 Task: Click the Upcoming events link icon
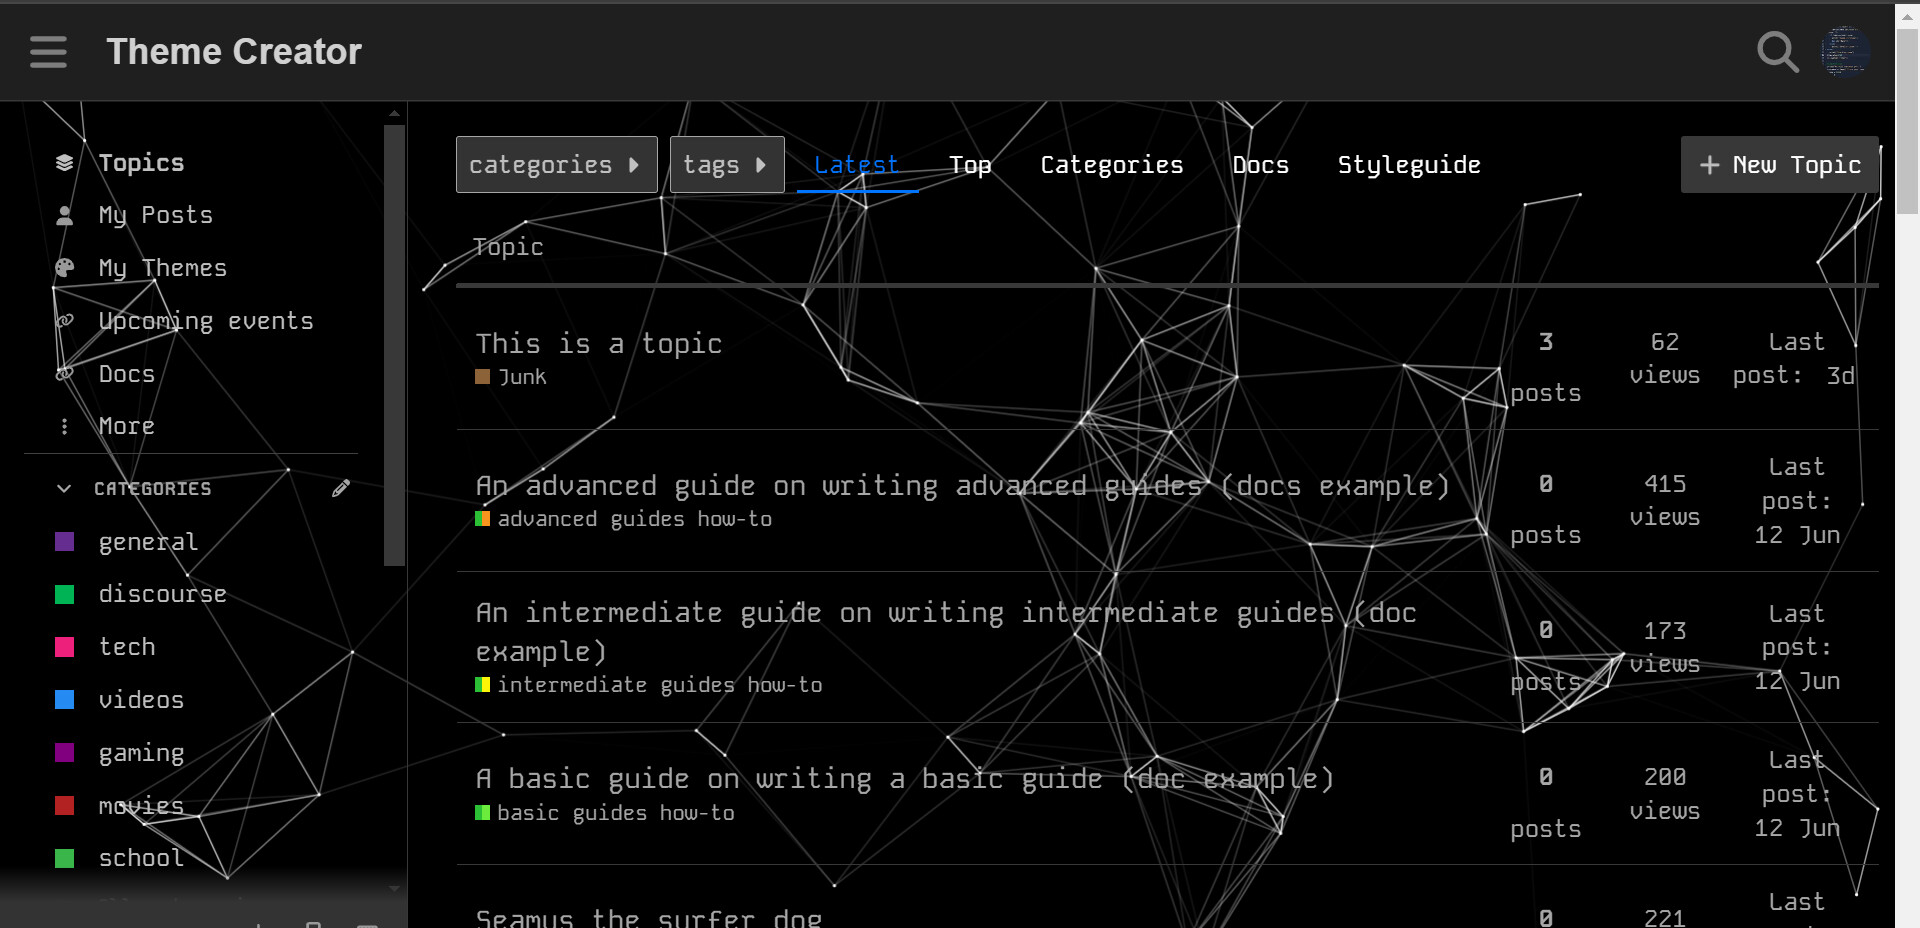pyautogui.click(x=65, y=321)
